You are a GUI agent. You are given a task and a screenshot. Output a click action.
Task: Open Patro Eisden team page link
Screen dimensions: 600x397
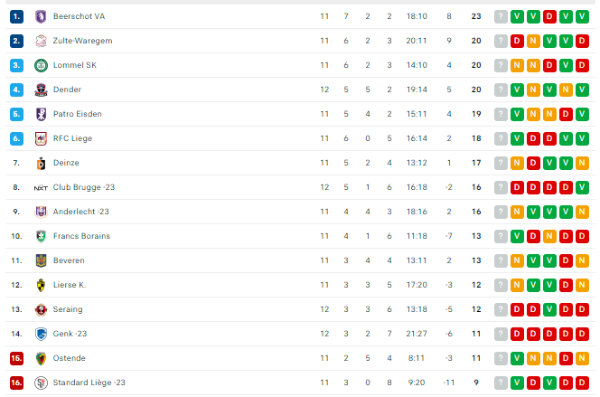[x=77, y=114]
